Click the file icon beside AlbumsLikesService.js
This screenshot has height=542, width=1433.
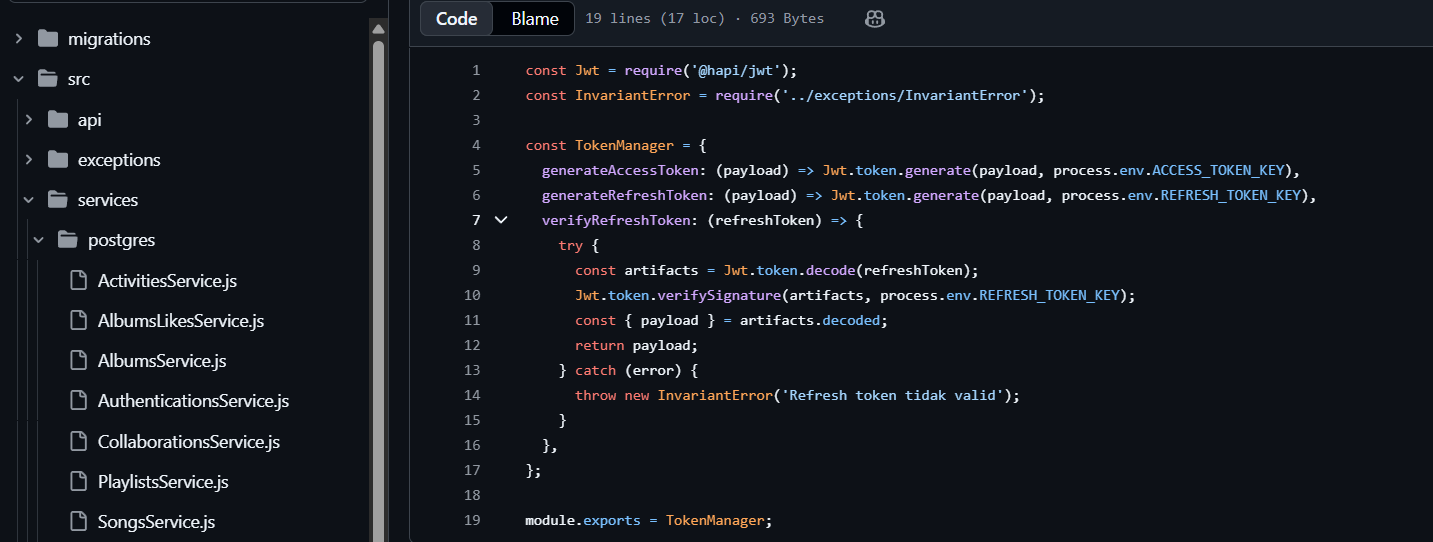tap(79, 321)
